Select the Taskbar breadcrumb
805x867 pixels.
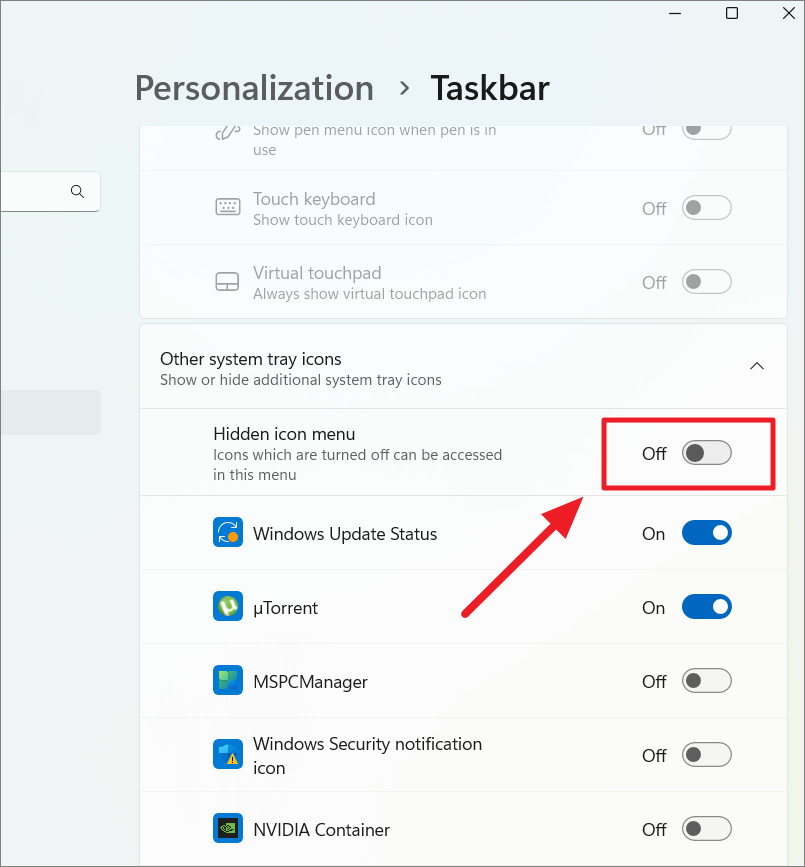pos(489,88)
